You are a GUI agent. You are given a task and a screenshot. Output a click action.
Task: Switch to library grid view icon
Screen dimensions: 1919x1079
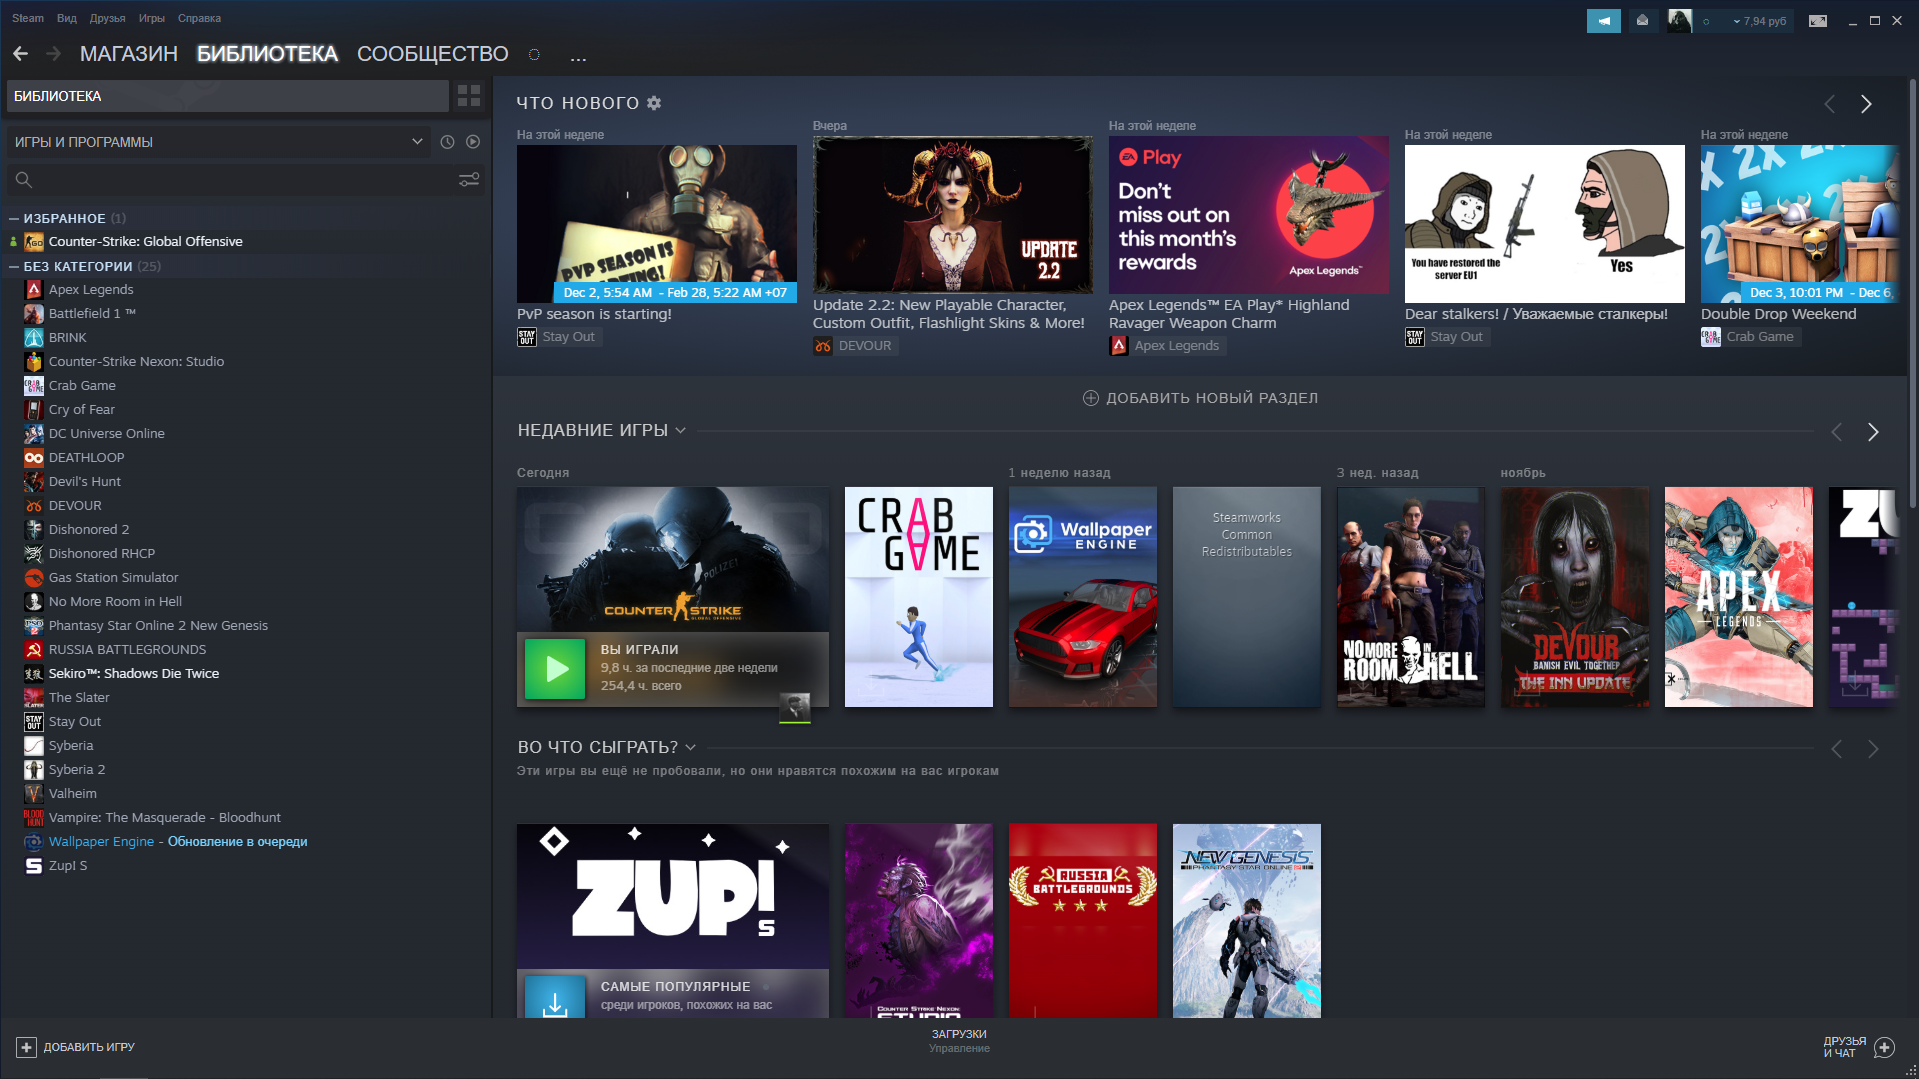[469, 96]
